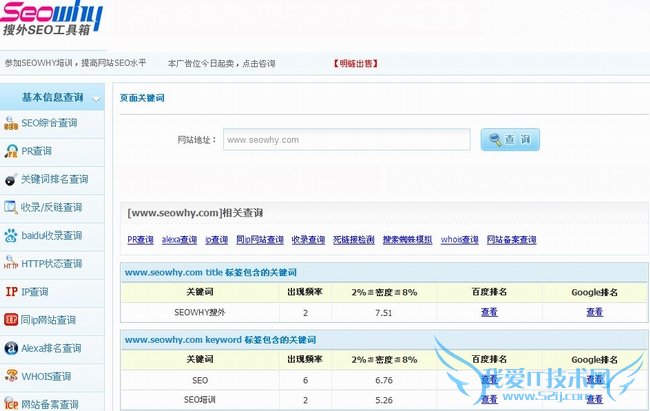Open 网站备案查询 in sidebar

pos(52,402)
